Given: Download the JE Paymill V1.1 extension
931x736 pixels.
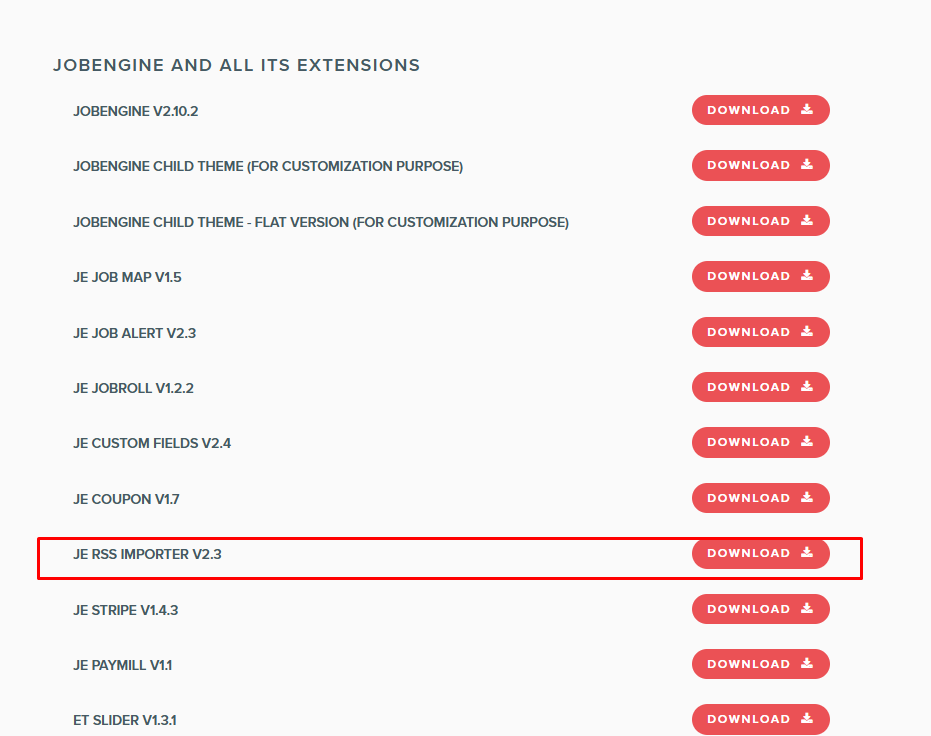Looking at the screenshot, I should (x=760, y=664).
